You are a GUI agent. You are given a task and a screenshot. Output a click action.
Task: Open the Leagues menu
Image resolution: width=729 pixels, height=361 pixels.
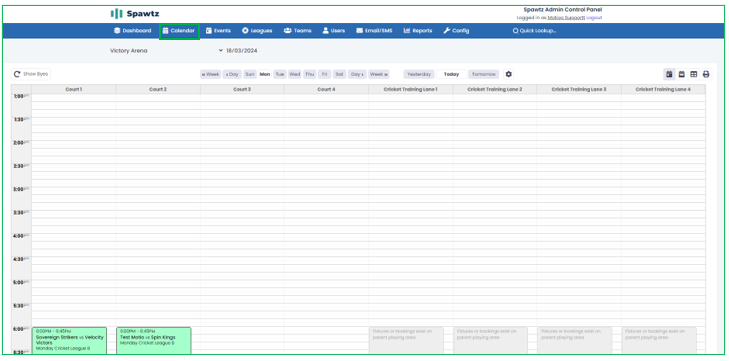coord(257,31)
